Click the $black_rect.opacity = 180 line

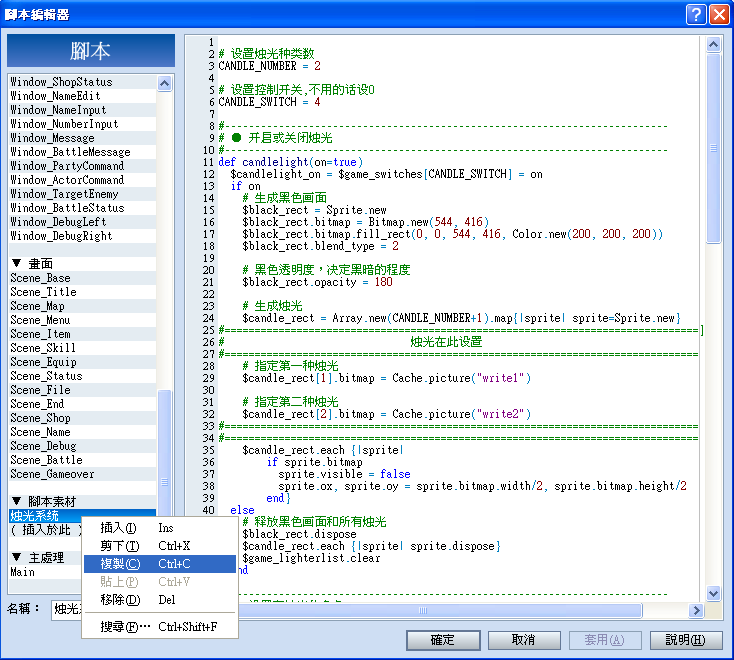tap(317, 282)
